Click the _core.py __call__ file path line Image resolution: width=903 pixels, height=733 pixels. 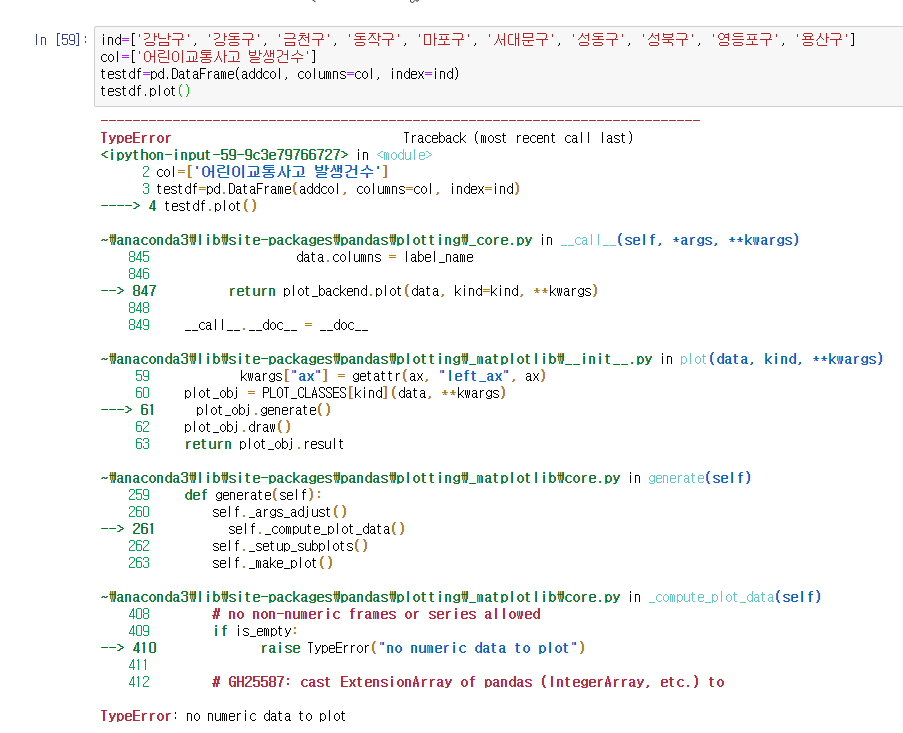coord(450,240)
